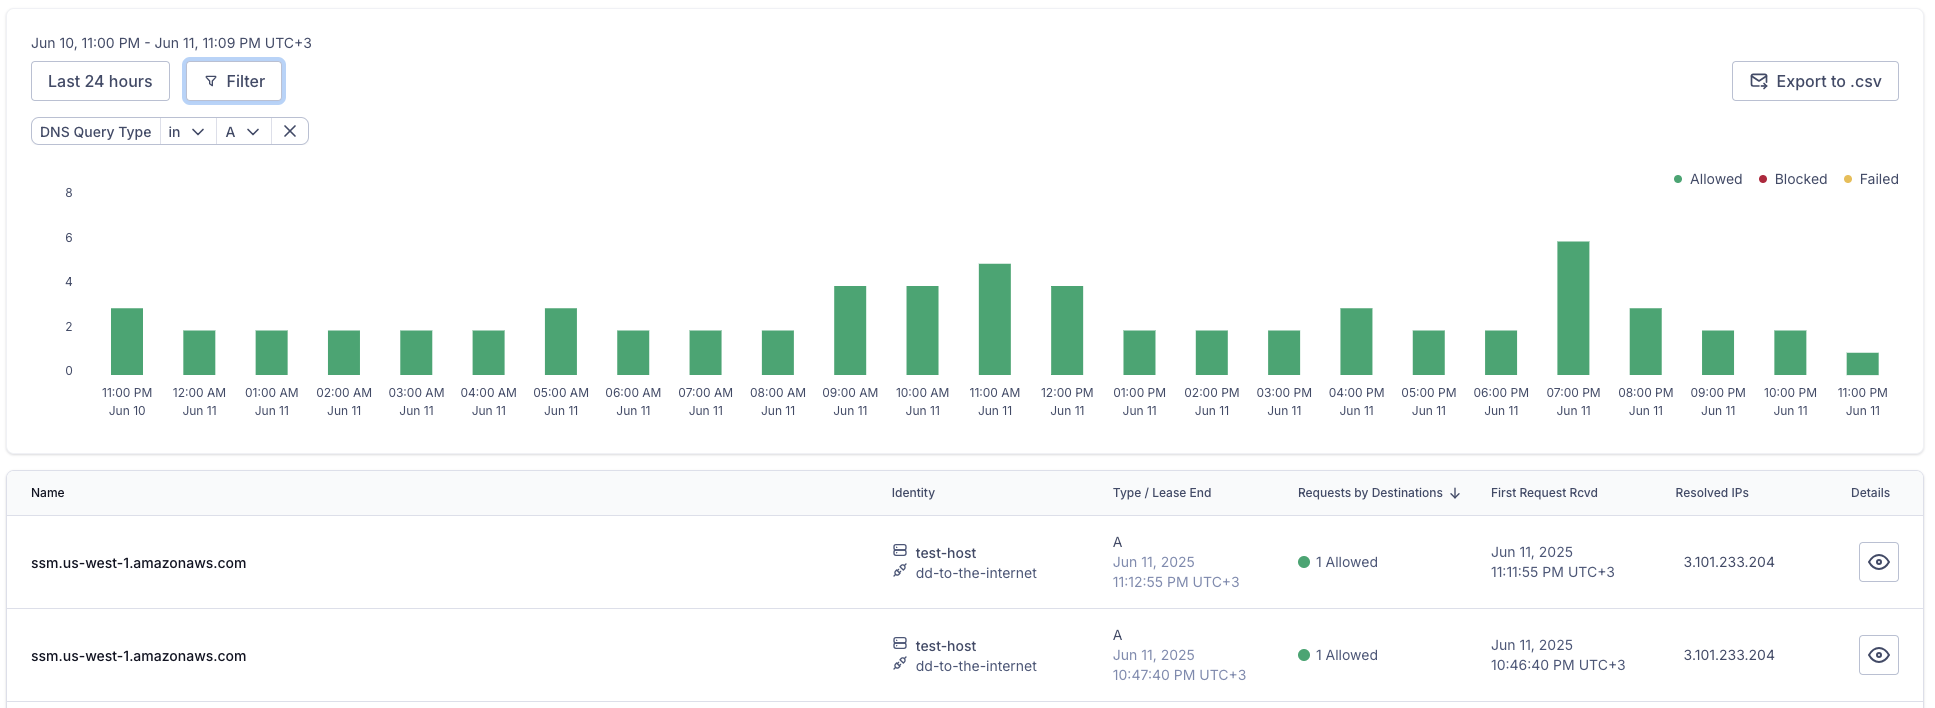Screen dimensions: 1935x708
Task: Click first ssm.us-west-1.amazonaws.com row name
Action: pos(139,563)
